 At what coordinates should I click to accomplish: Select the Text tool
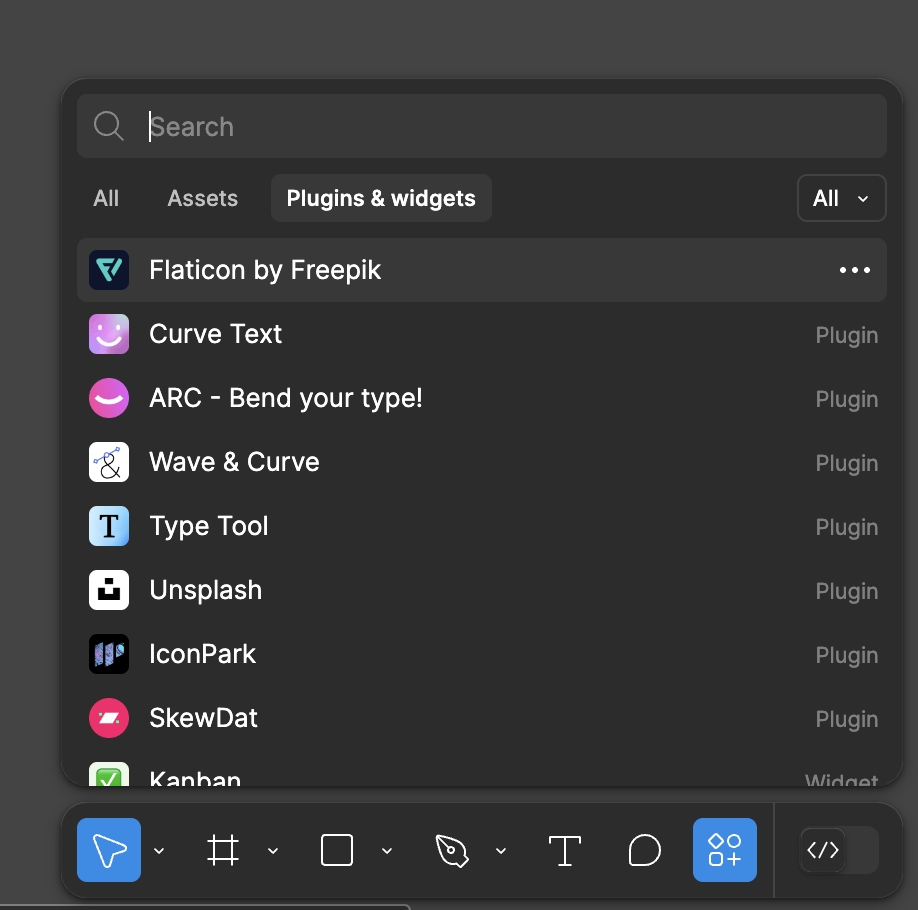(x=565, y=850)
